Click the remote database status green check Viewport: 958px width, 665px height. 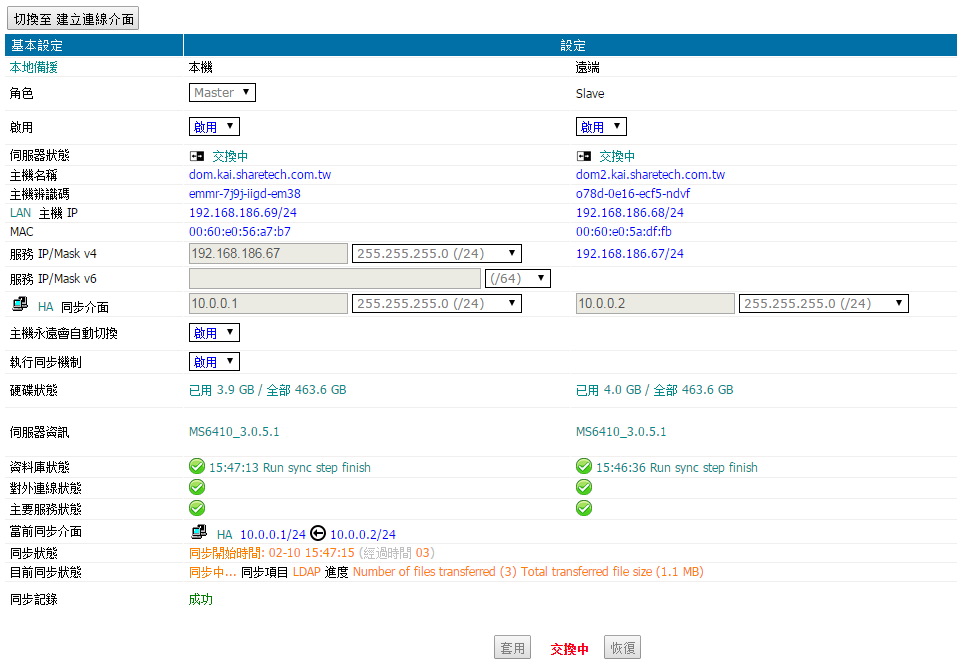584,466
